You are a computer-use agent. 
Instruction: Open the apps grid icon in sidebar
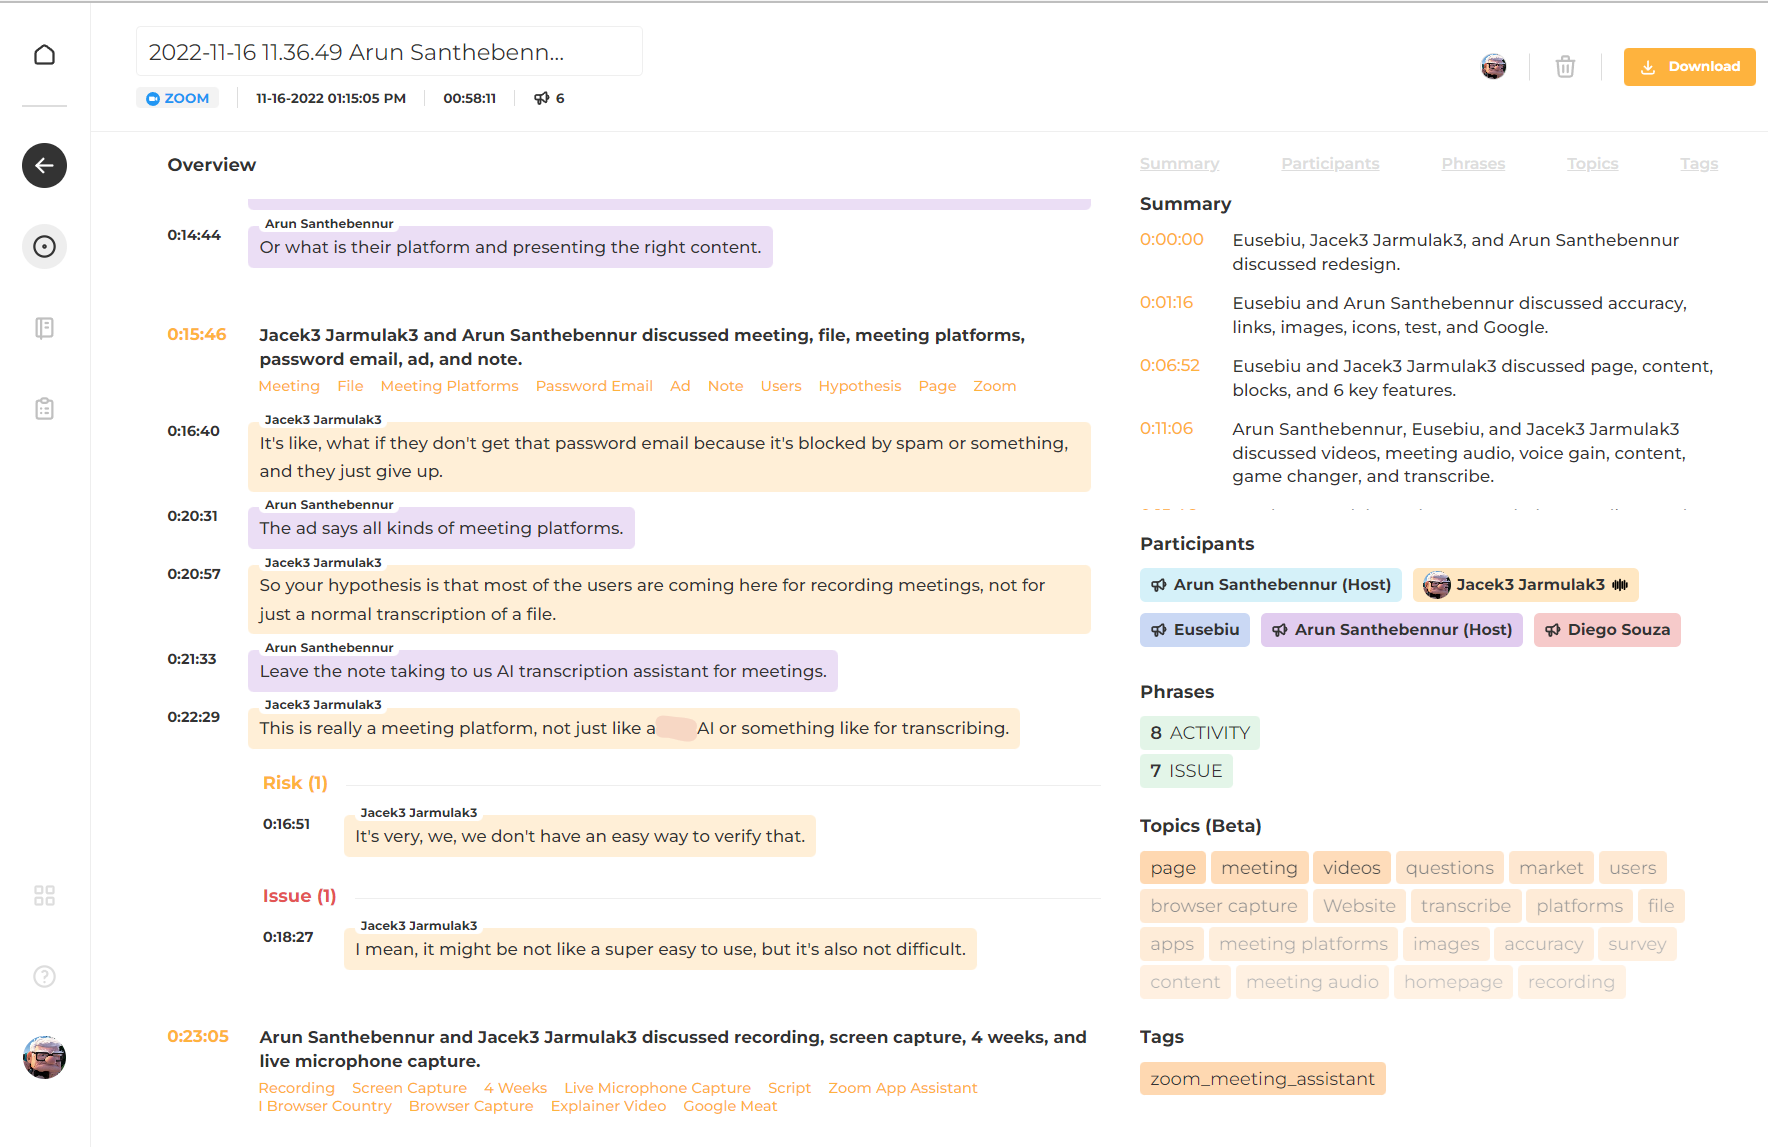click(44, 895)
